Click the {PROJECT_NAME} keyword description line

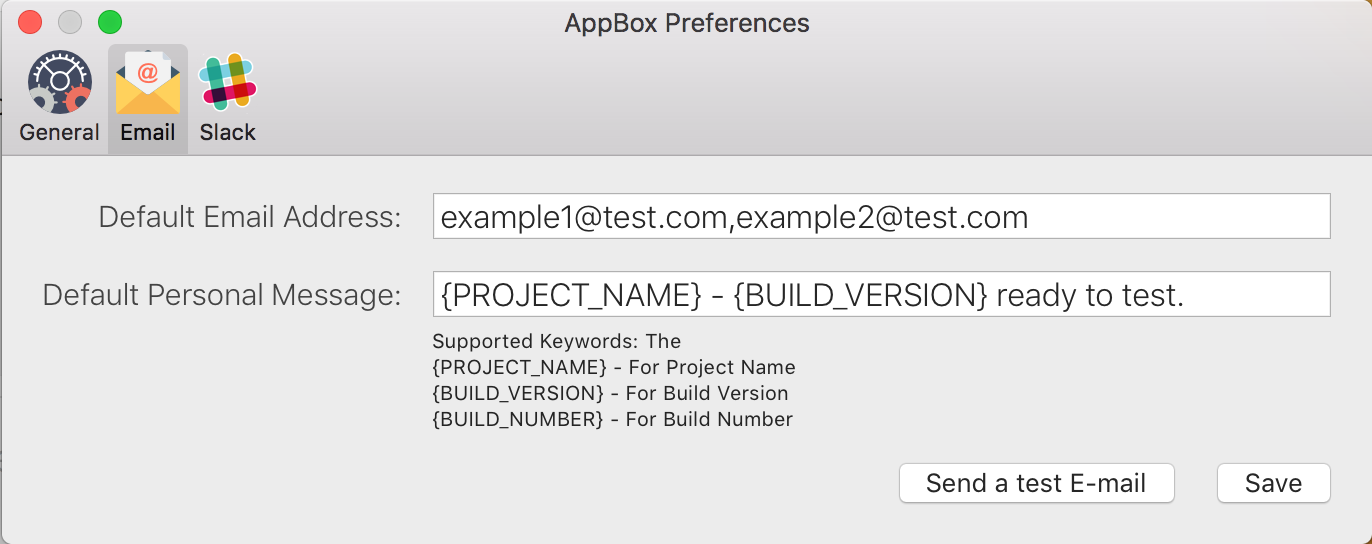coord(613,367)
